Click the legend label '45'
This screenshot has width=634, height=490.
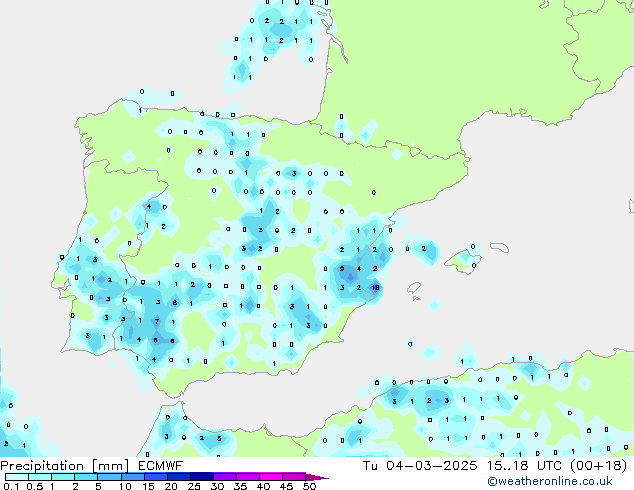click(287, 486)
